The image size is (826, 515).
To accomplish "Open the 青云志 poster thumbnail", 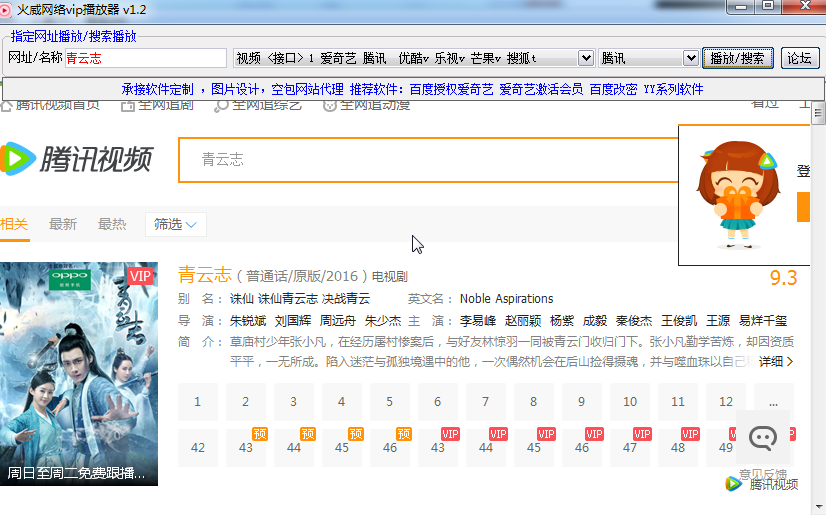I will 79,374.
